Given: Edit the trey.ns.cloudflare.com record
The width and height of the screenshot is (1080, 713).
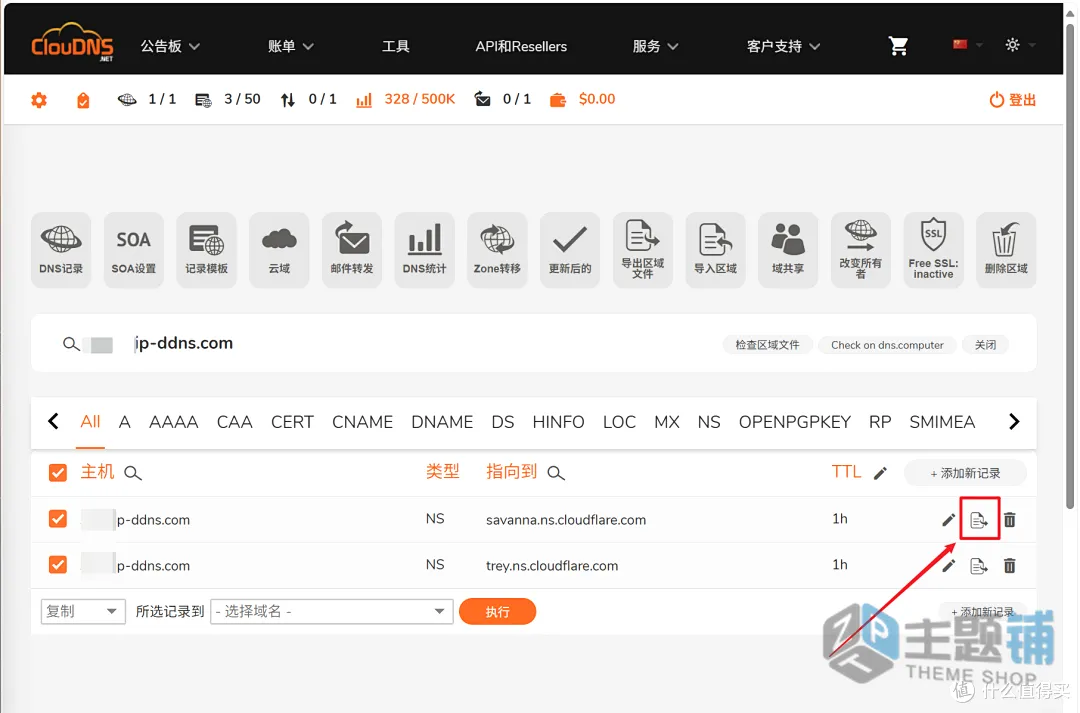Looking at the screenshot, I should click(948, 566).
